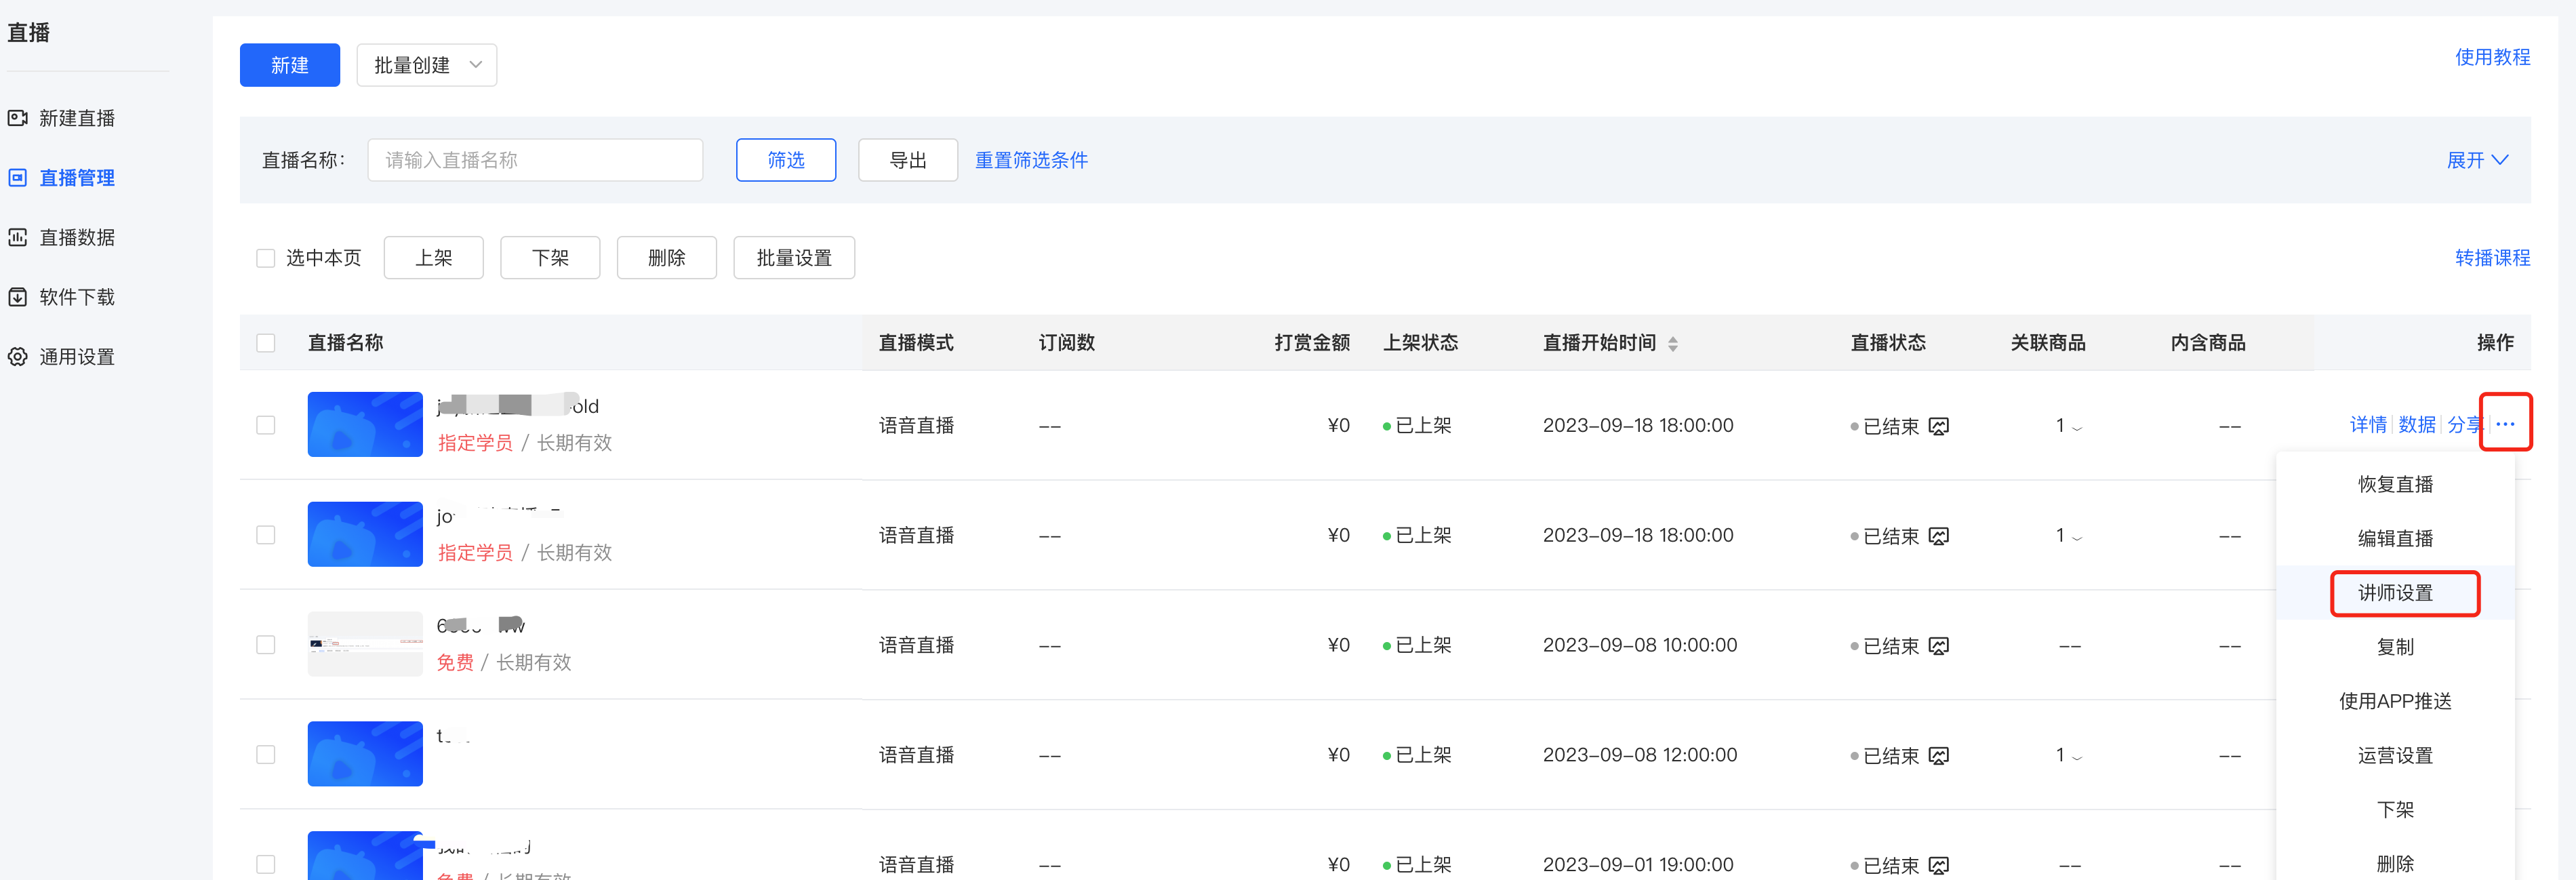
Task: Open the 通用设置 gear icon
Action: [18, 357]
